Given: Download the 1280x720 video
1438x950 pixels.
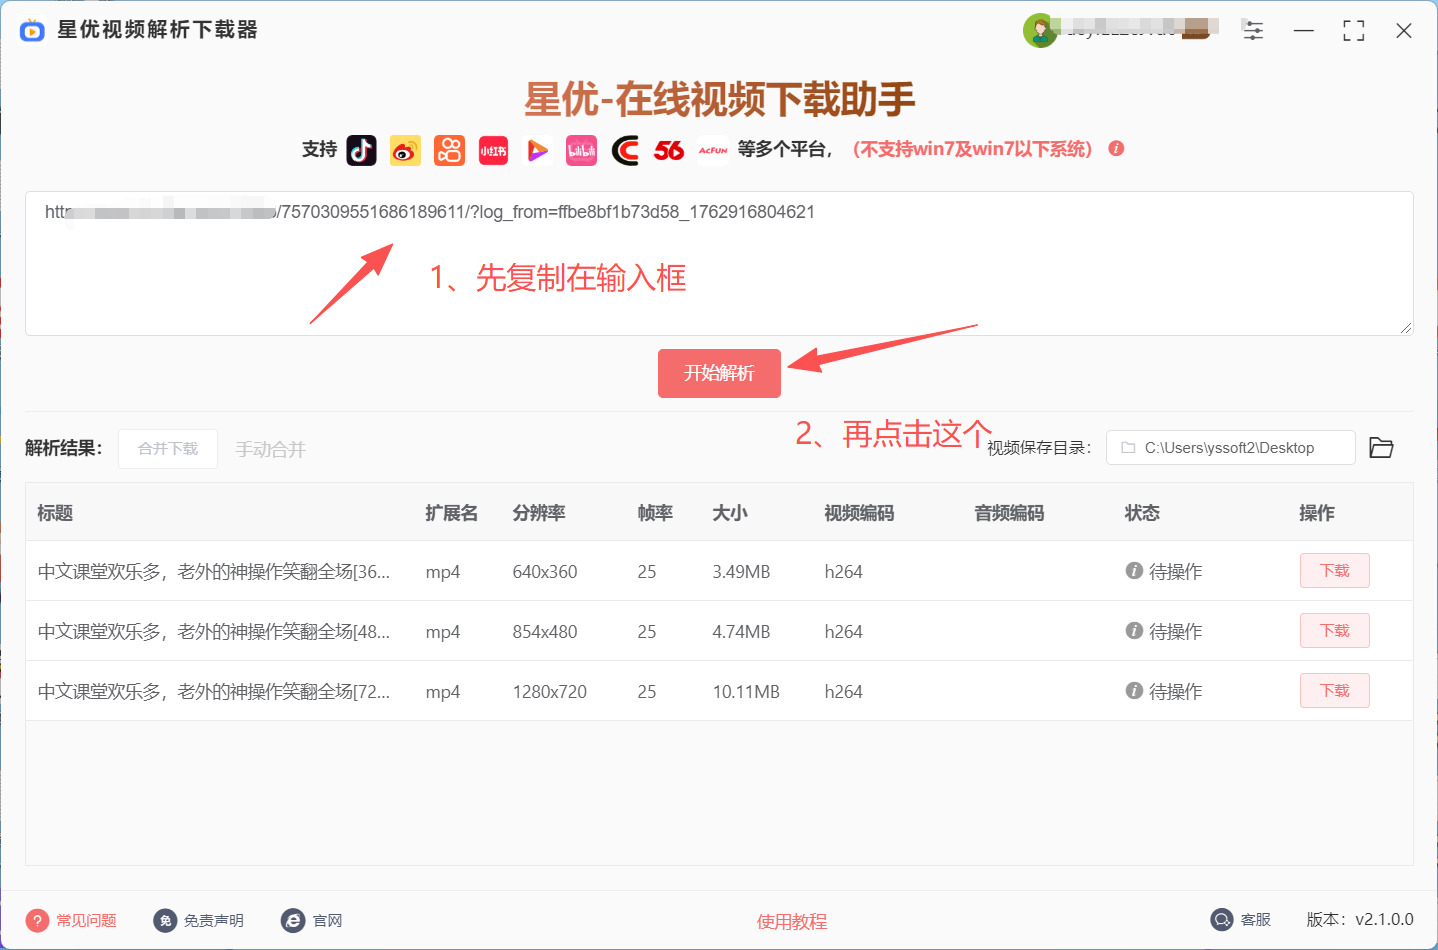Looking at the screenshot, I should point(1335,691).
